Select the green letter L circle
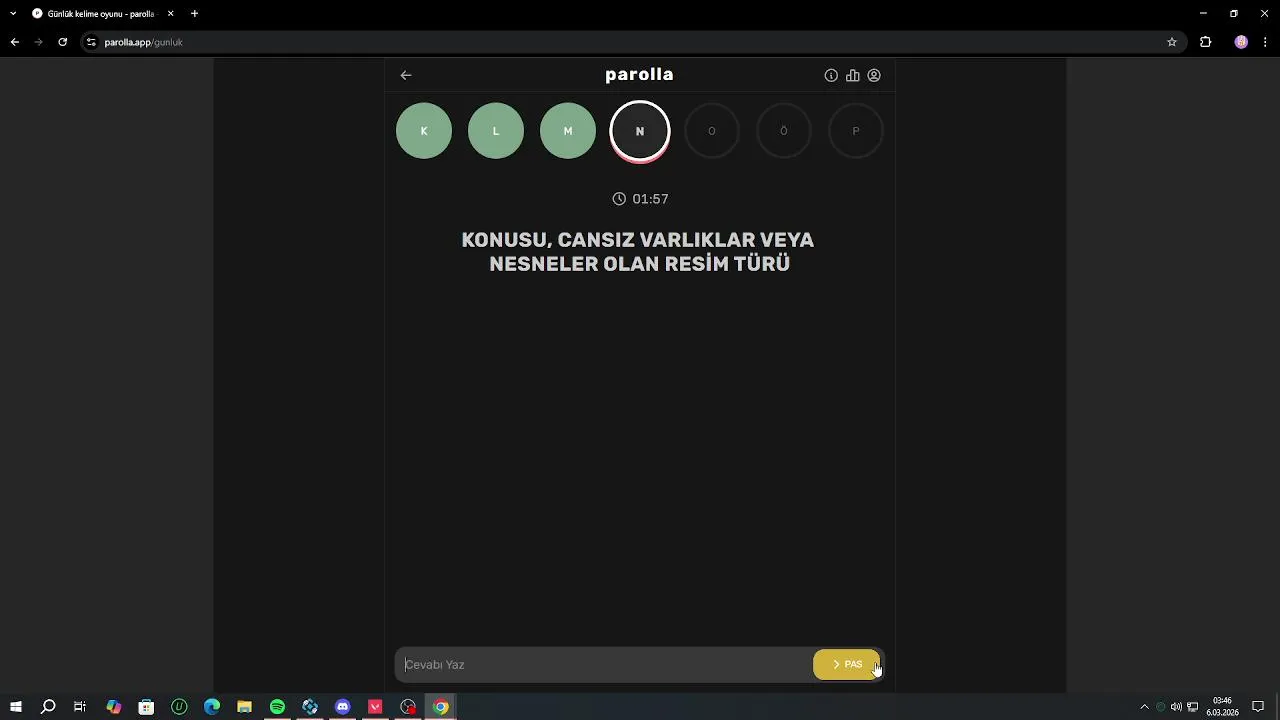 pyautogui.click(x=496, y=131)
